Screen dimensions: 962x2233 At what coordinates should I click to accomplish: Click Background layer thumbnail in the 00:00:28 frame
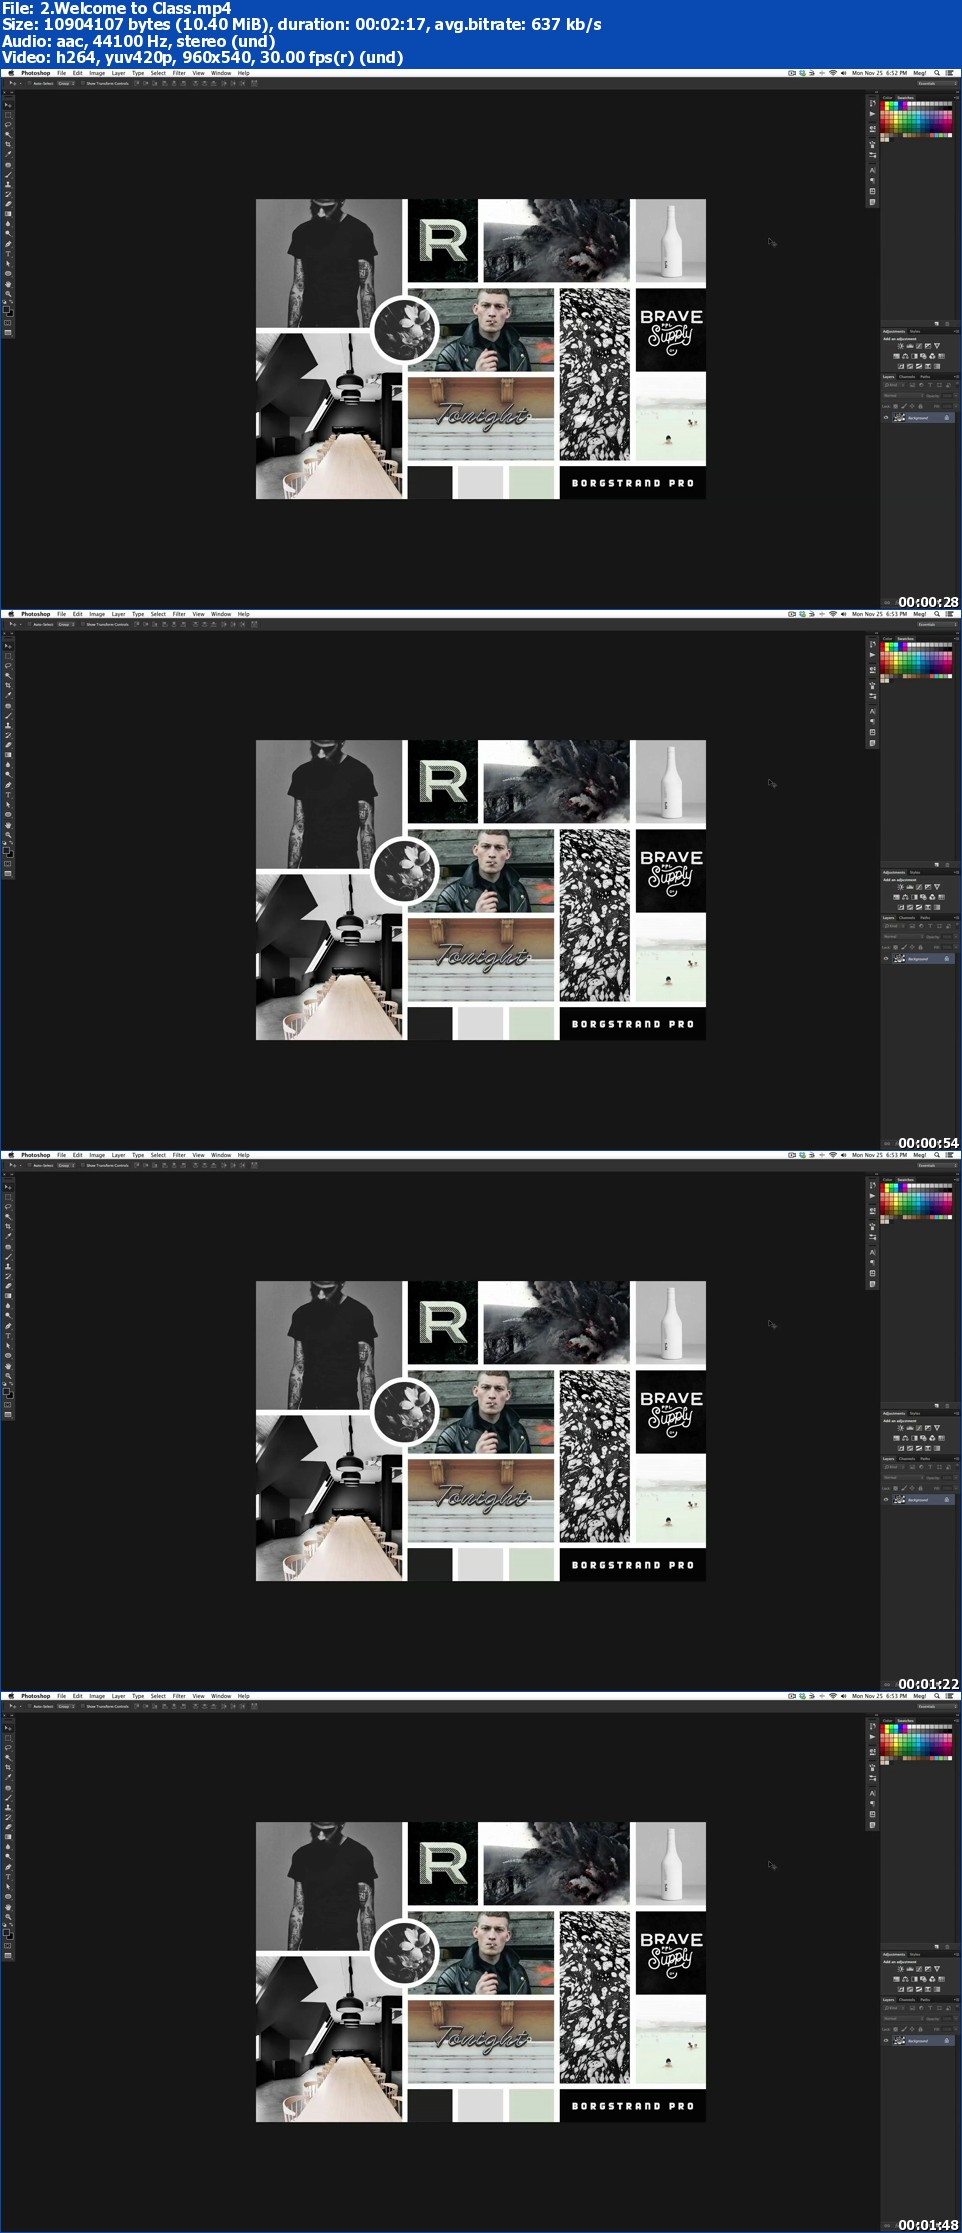click(x=899, y=418)
